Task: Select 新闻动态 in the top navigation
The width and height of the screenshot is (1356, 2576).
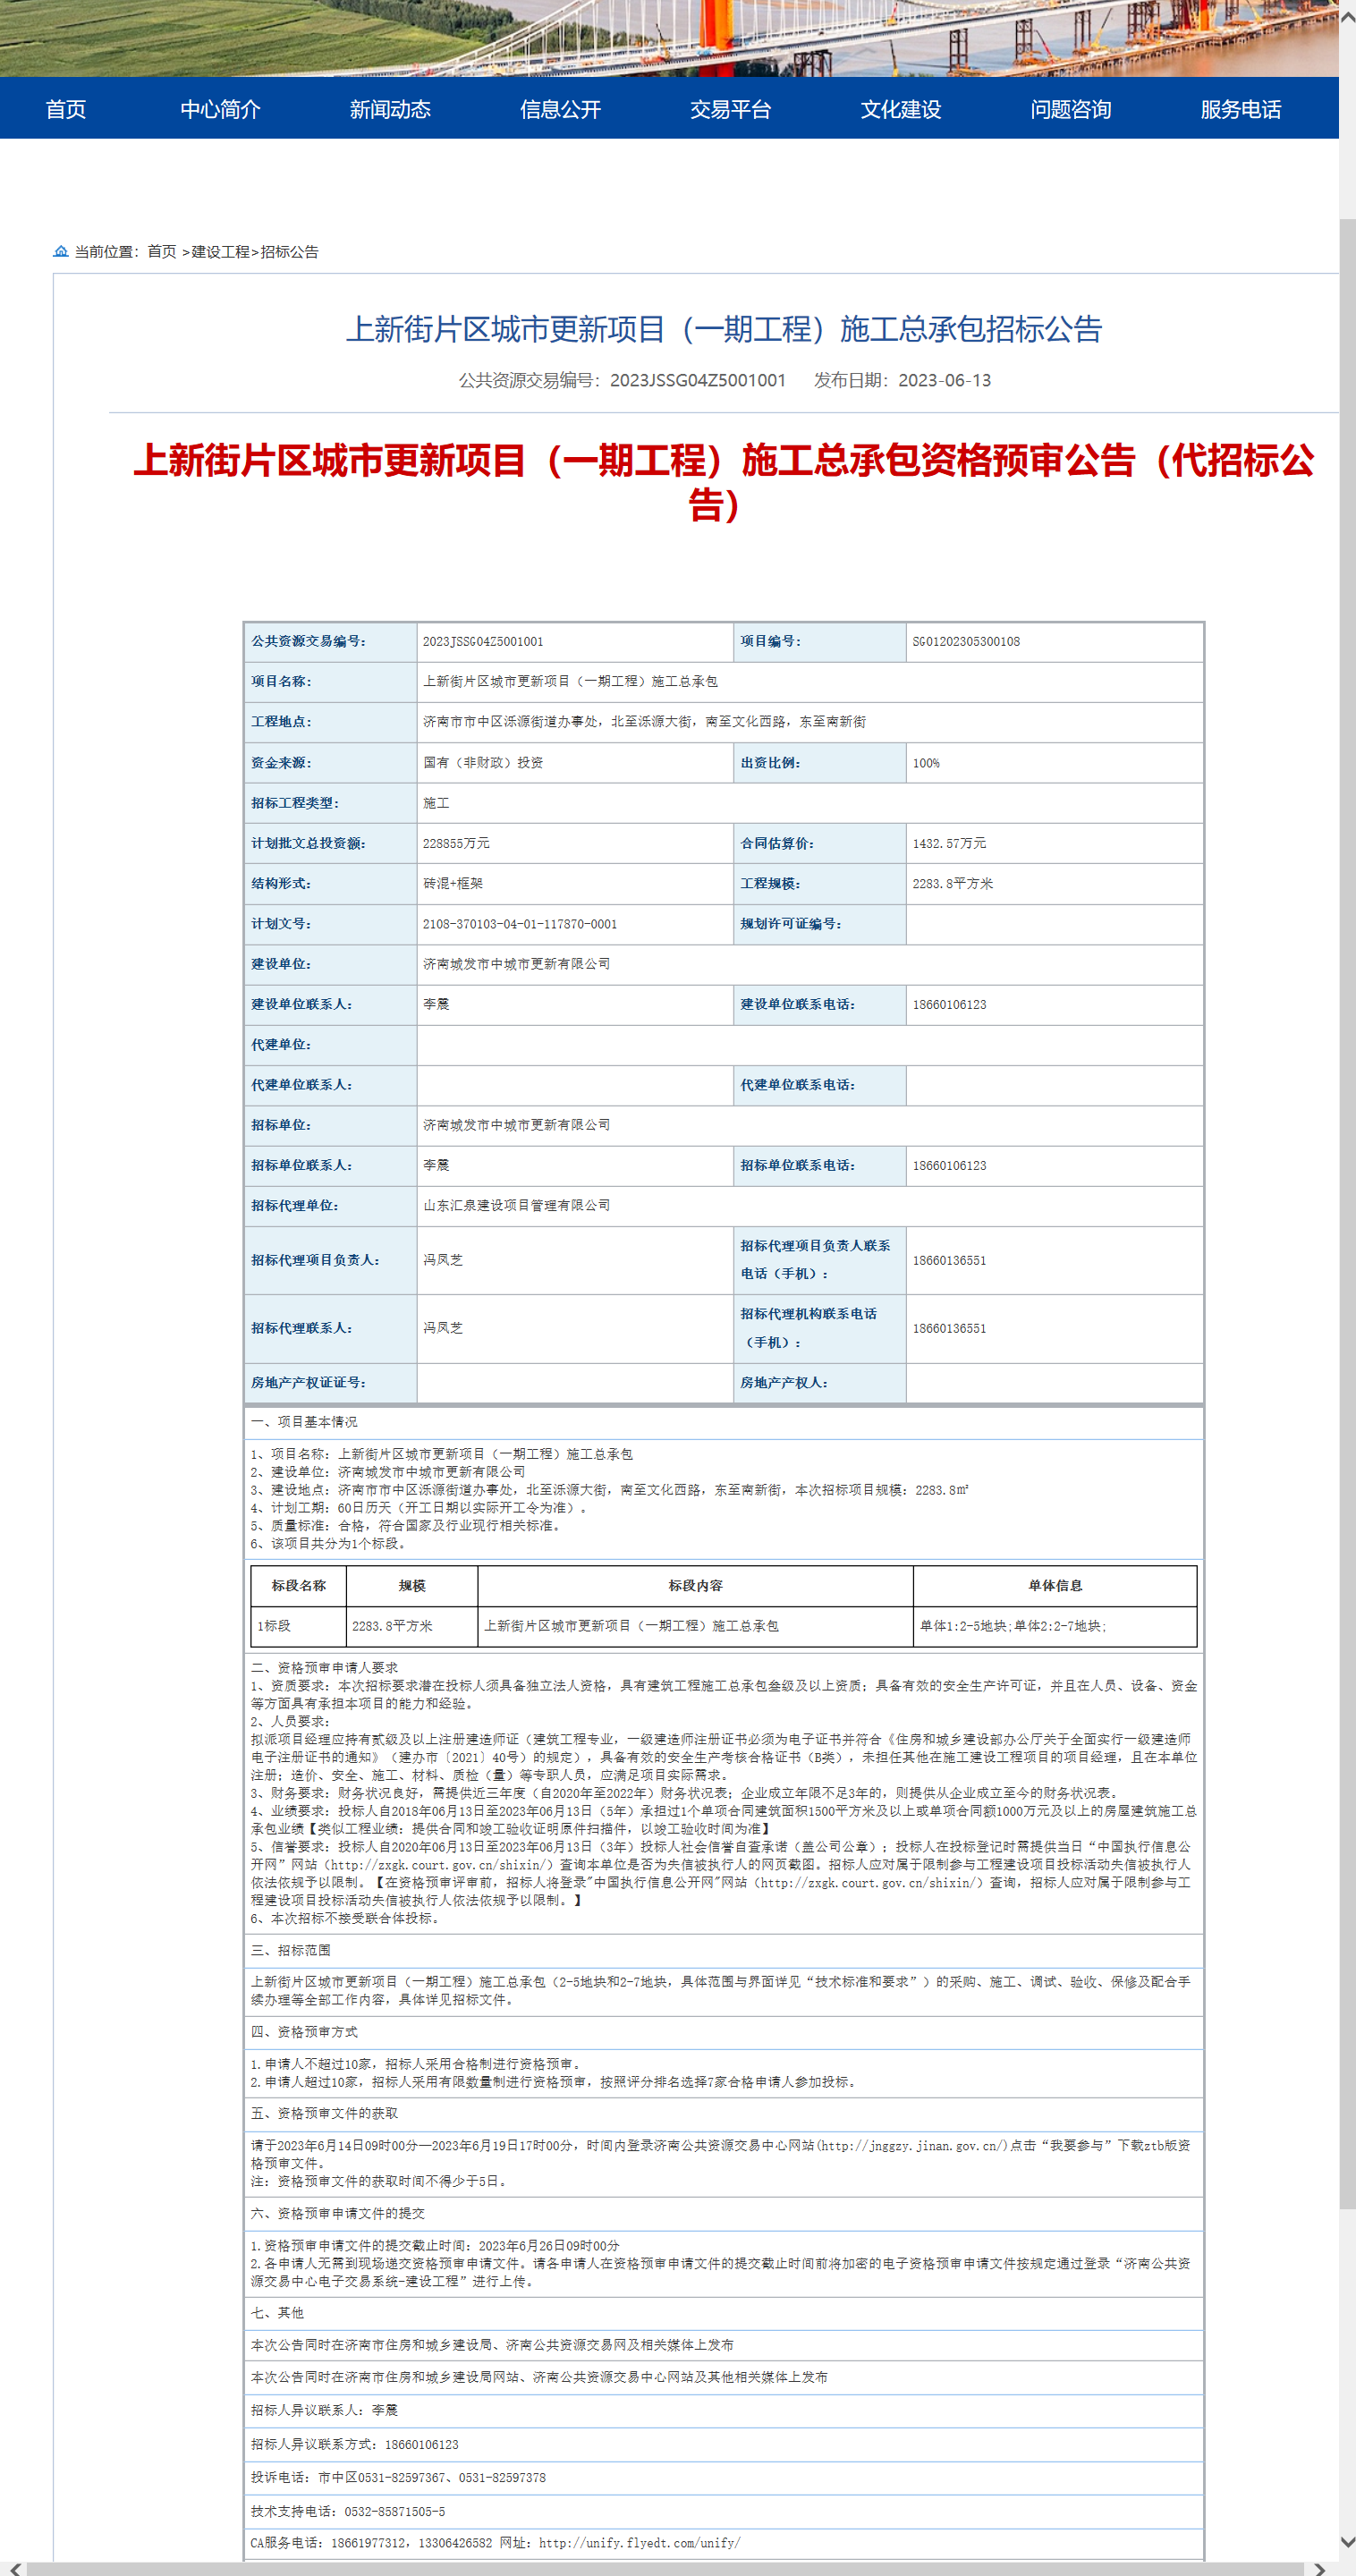Action: pyautogui.click(x=390, y=109)
